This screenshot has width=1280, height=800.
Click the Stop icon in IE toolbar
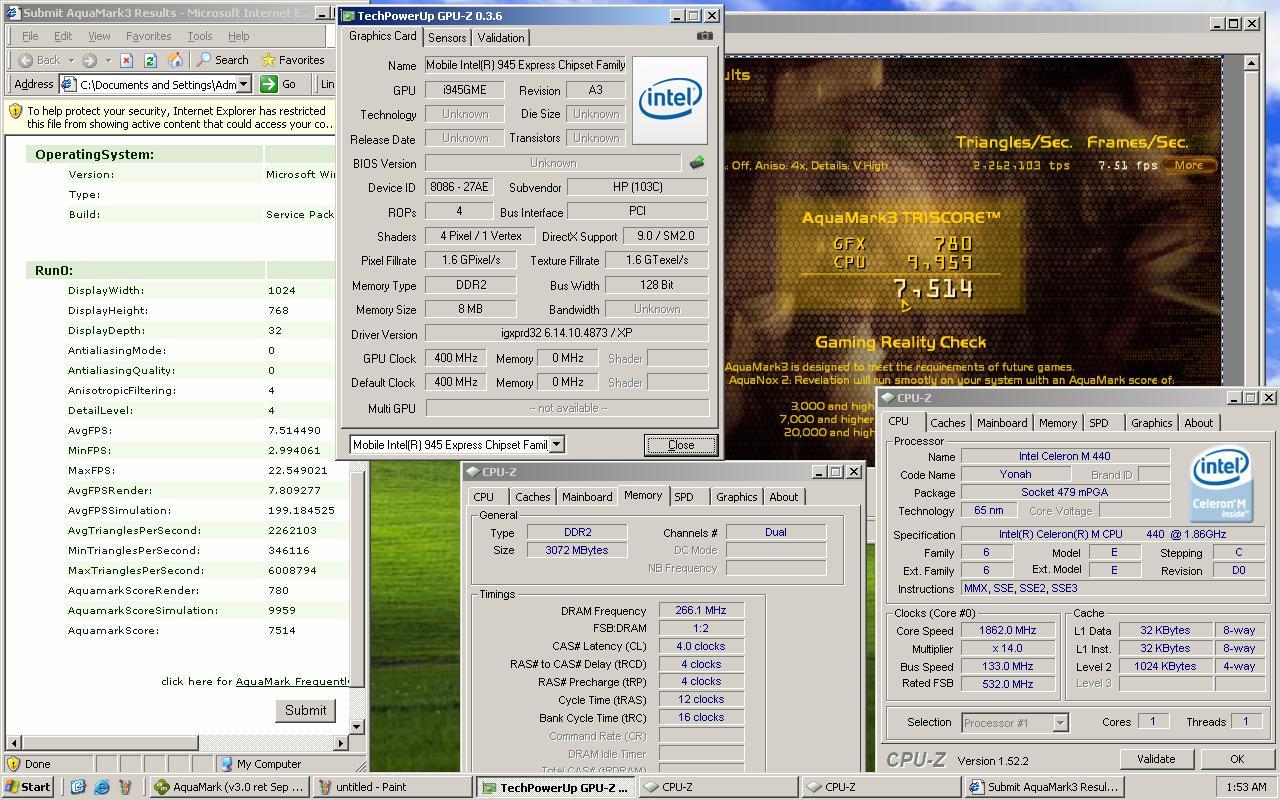(127, 60)
